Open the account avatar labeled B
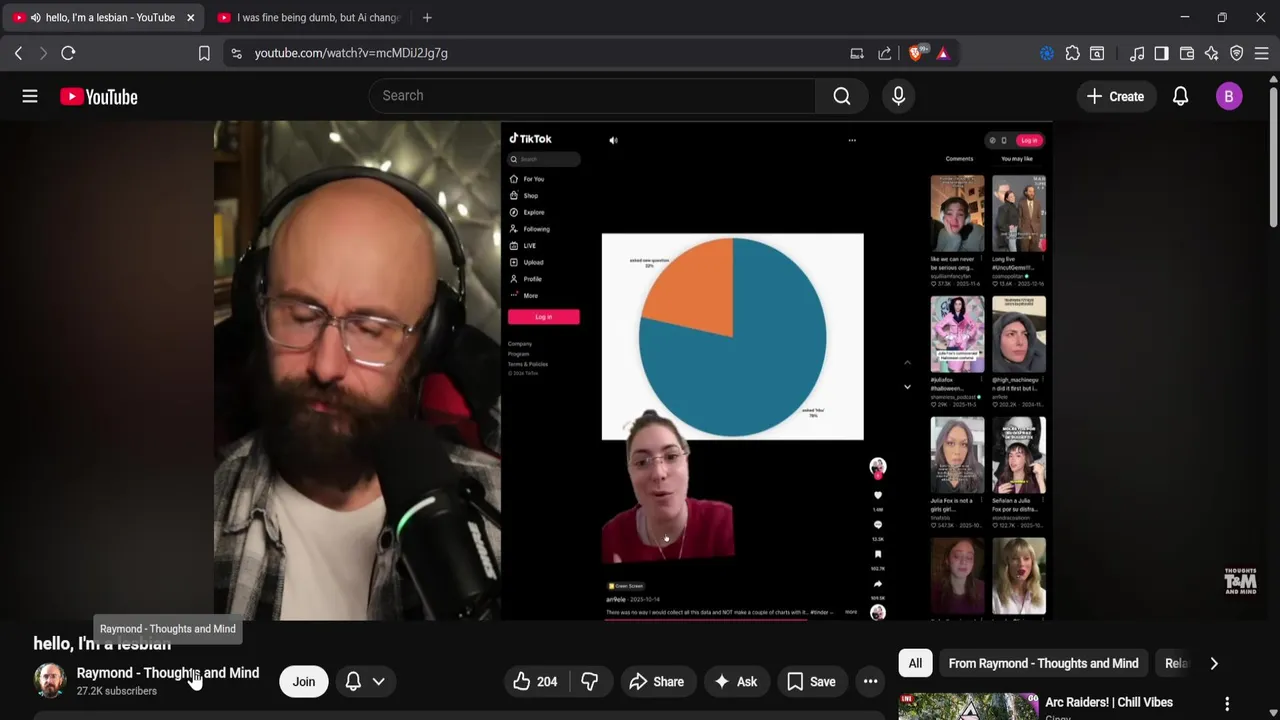Viewport: 1280px width, 720px height. click(1229, 96)
